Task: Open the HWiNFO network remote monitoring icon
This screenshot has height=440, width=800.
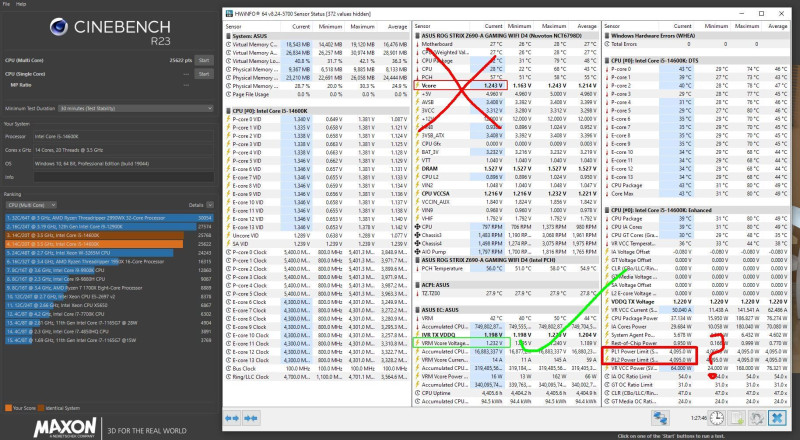Action: tap(660, 418)
